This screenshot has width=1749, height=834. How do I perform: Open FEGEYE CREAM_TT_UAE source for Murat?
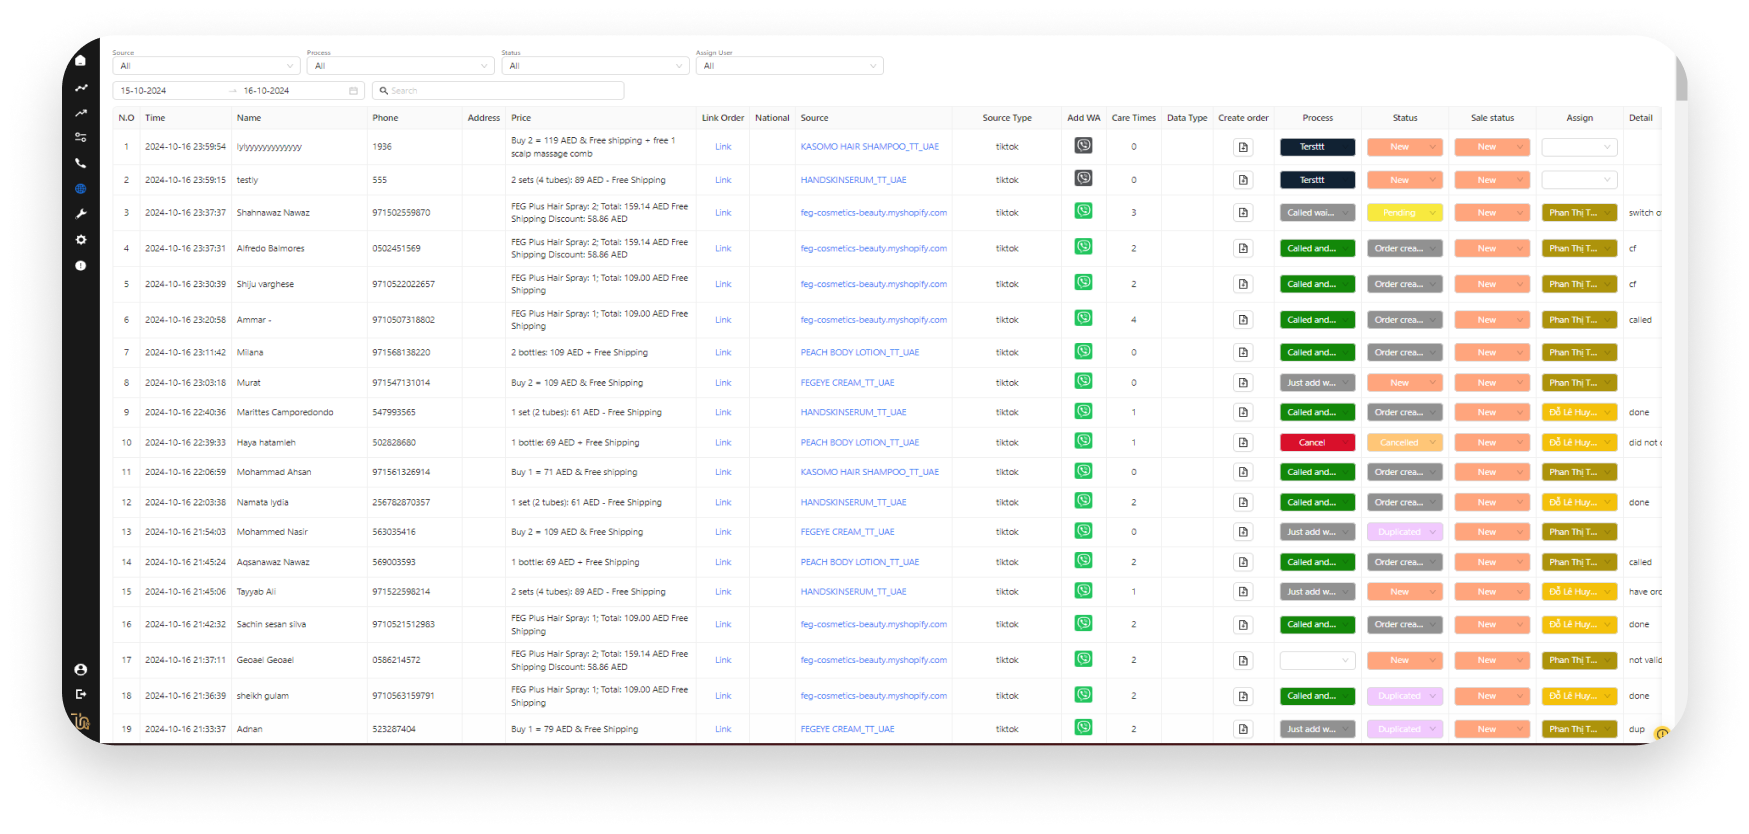pos(848,383)
